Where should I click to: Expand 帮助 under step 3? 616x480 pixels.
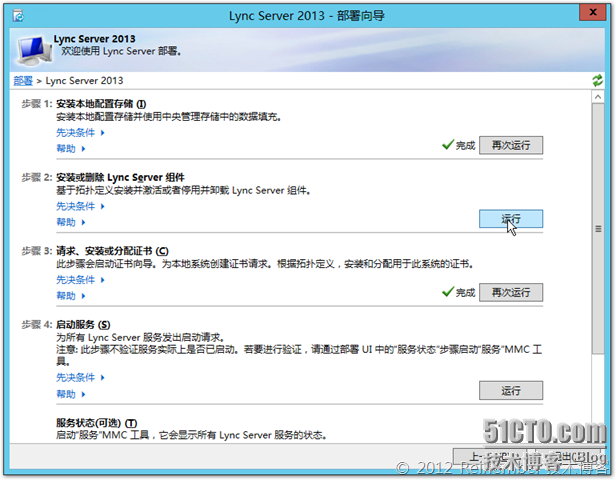pyautogui.click(x=71, y=296)
